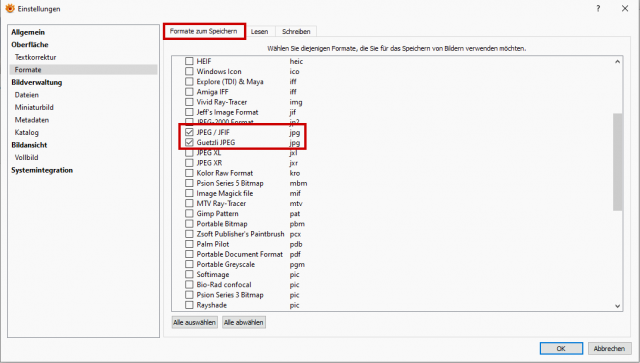
Task: Confirm settings with OK button
Action: [x=561, y=348]
